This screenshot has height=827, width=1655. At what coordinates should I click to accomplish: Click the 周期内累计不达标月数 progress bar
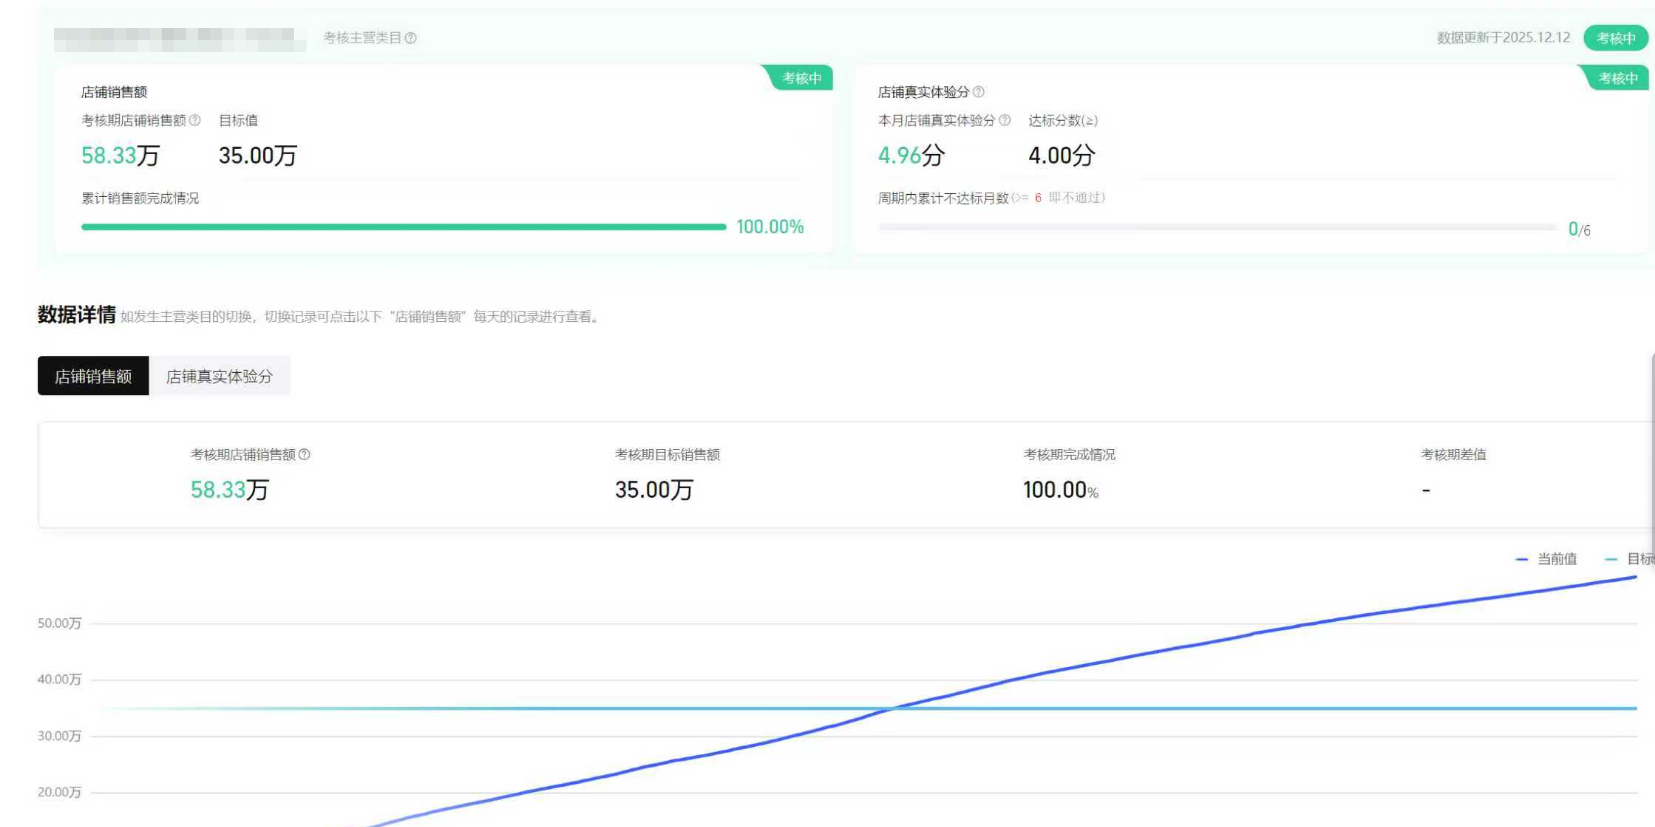point(1216,227)
